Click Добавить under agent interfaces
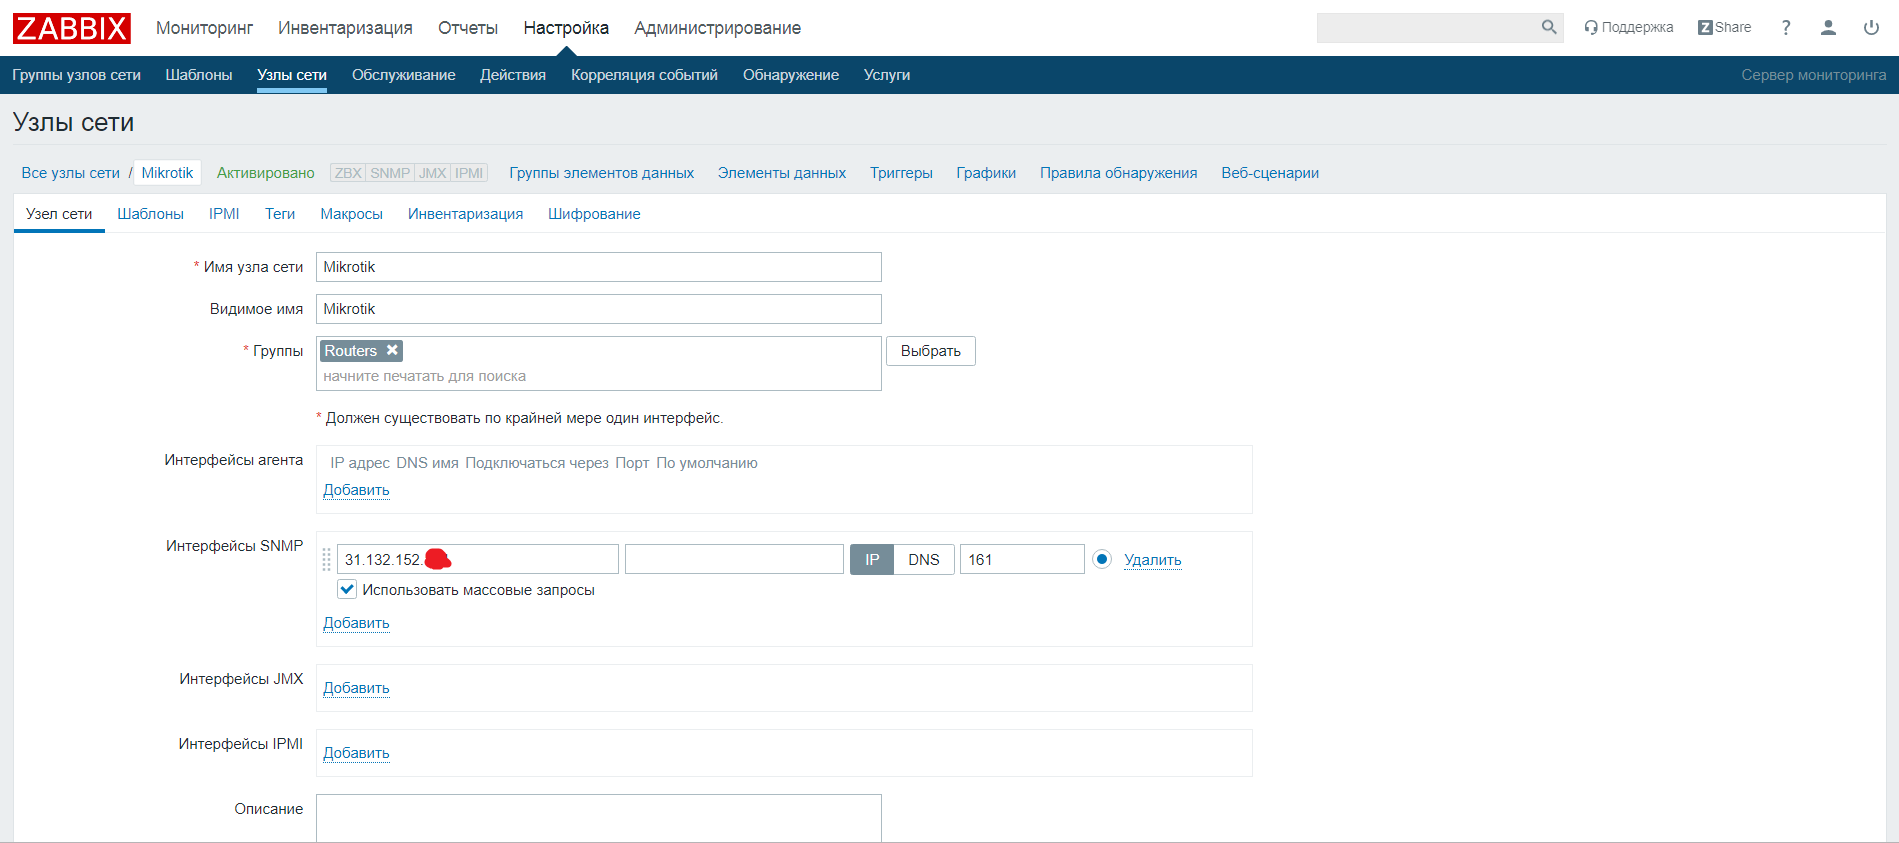This screenshot has height=843, width=1899. pos(356,490)
